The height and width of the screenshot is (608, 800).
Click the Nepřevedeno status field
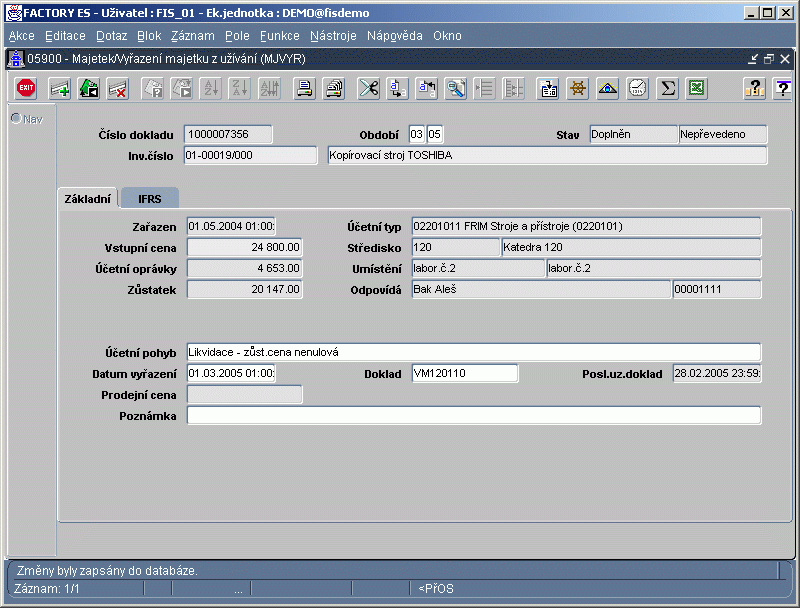723,134
